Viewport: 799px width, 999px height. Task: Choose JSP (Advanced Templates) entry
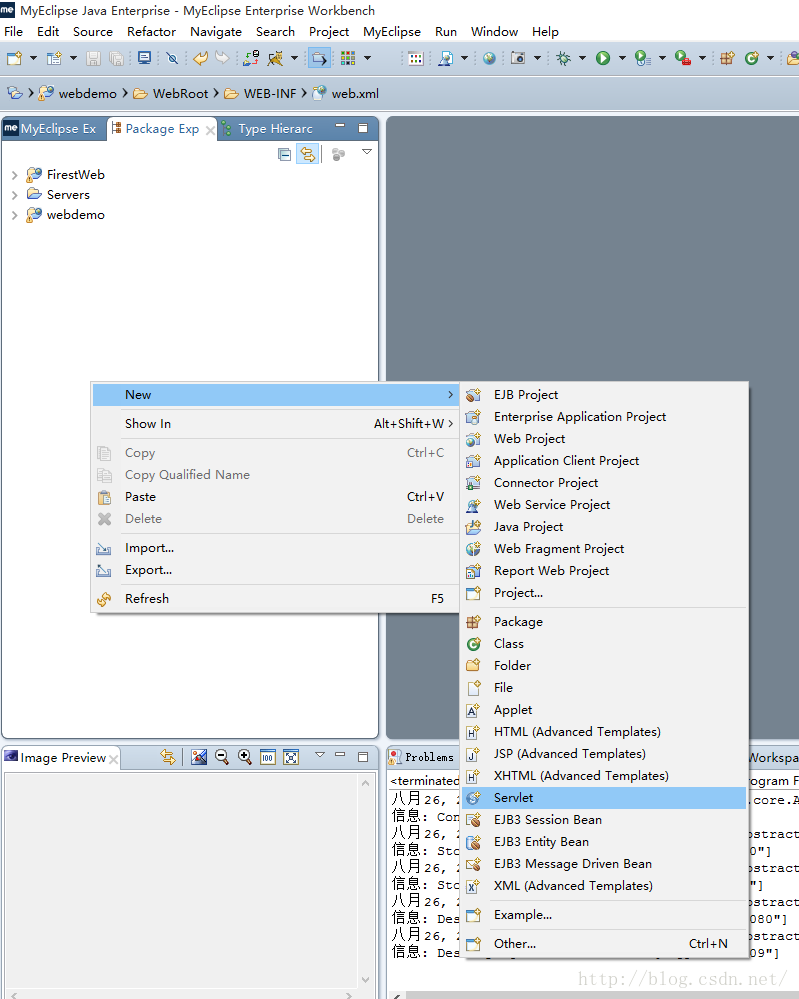(604, 754)
